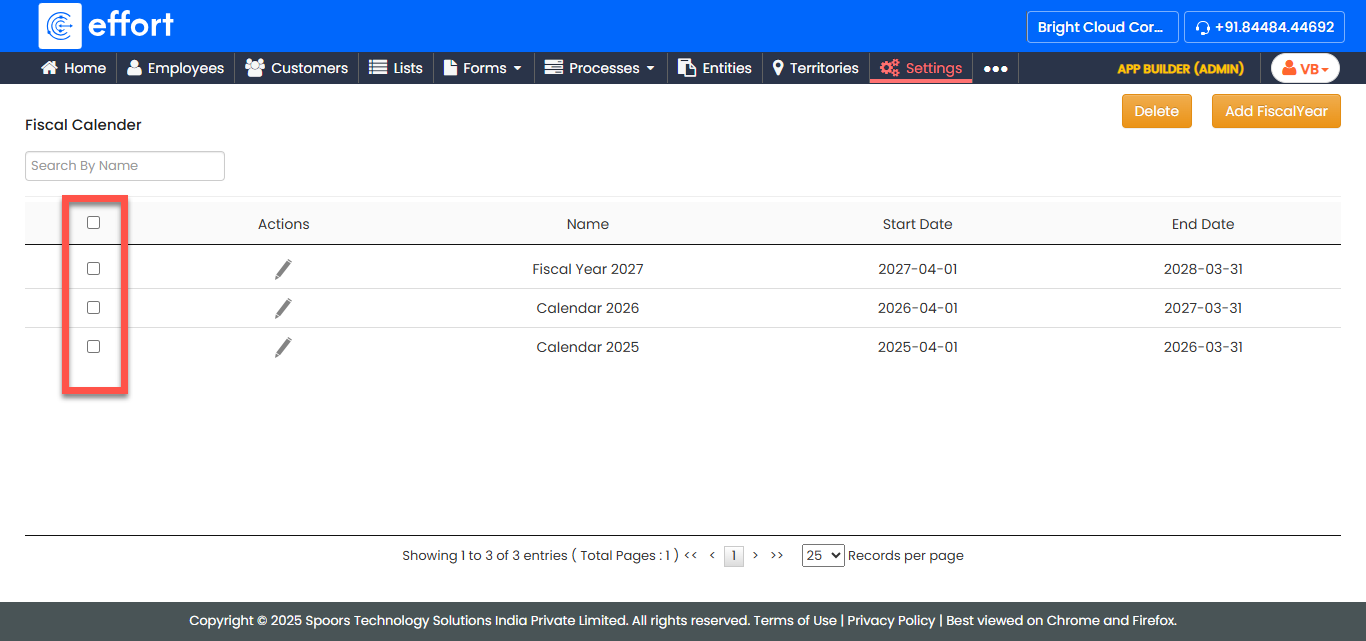Screen dimensions: 1366x641
Task: Navigate to the Territories tab
Action: pos(815,68)
